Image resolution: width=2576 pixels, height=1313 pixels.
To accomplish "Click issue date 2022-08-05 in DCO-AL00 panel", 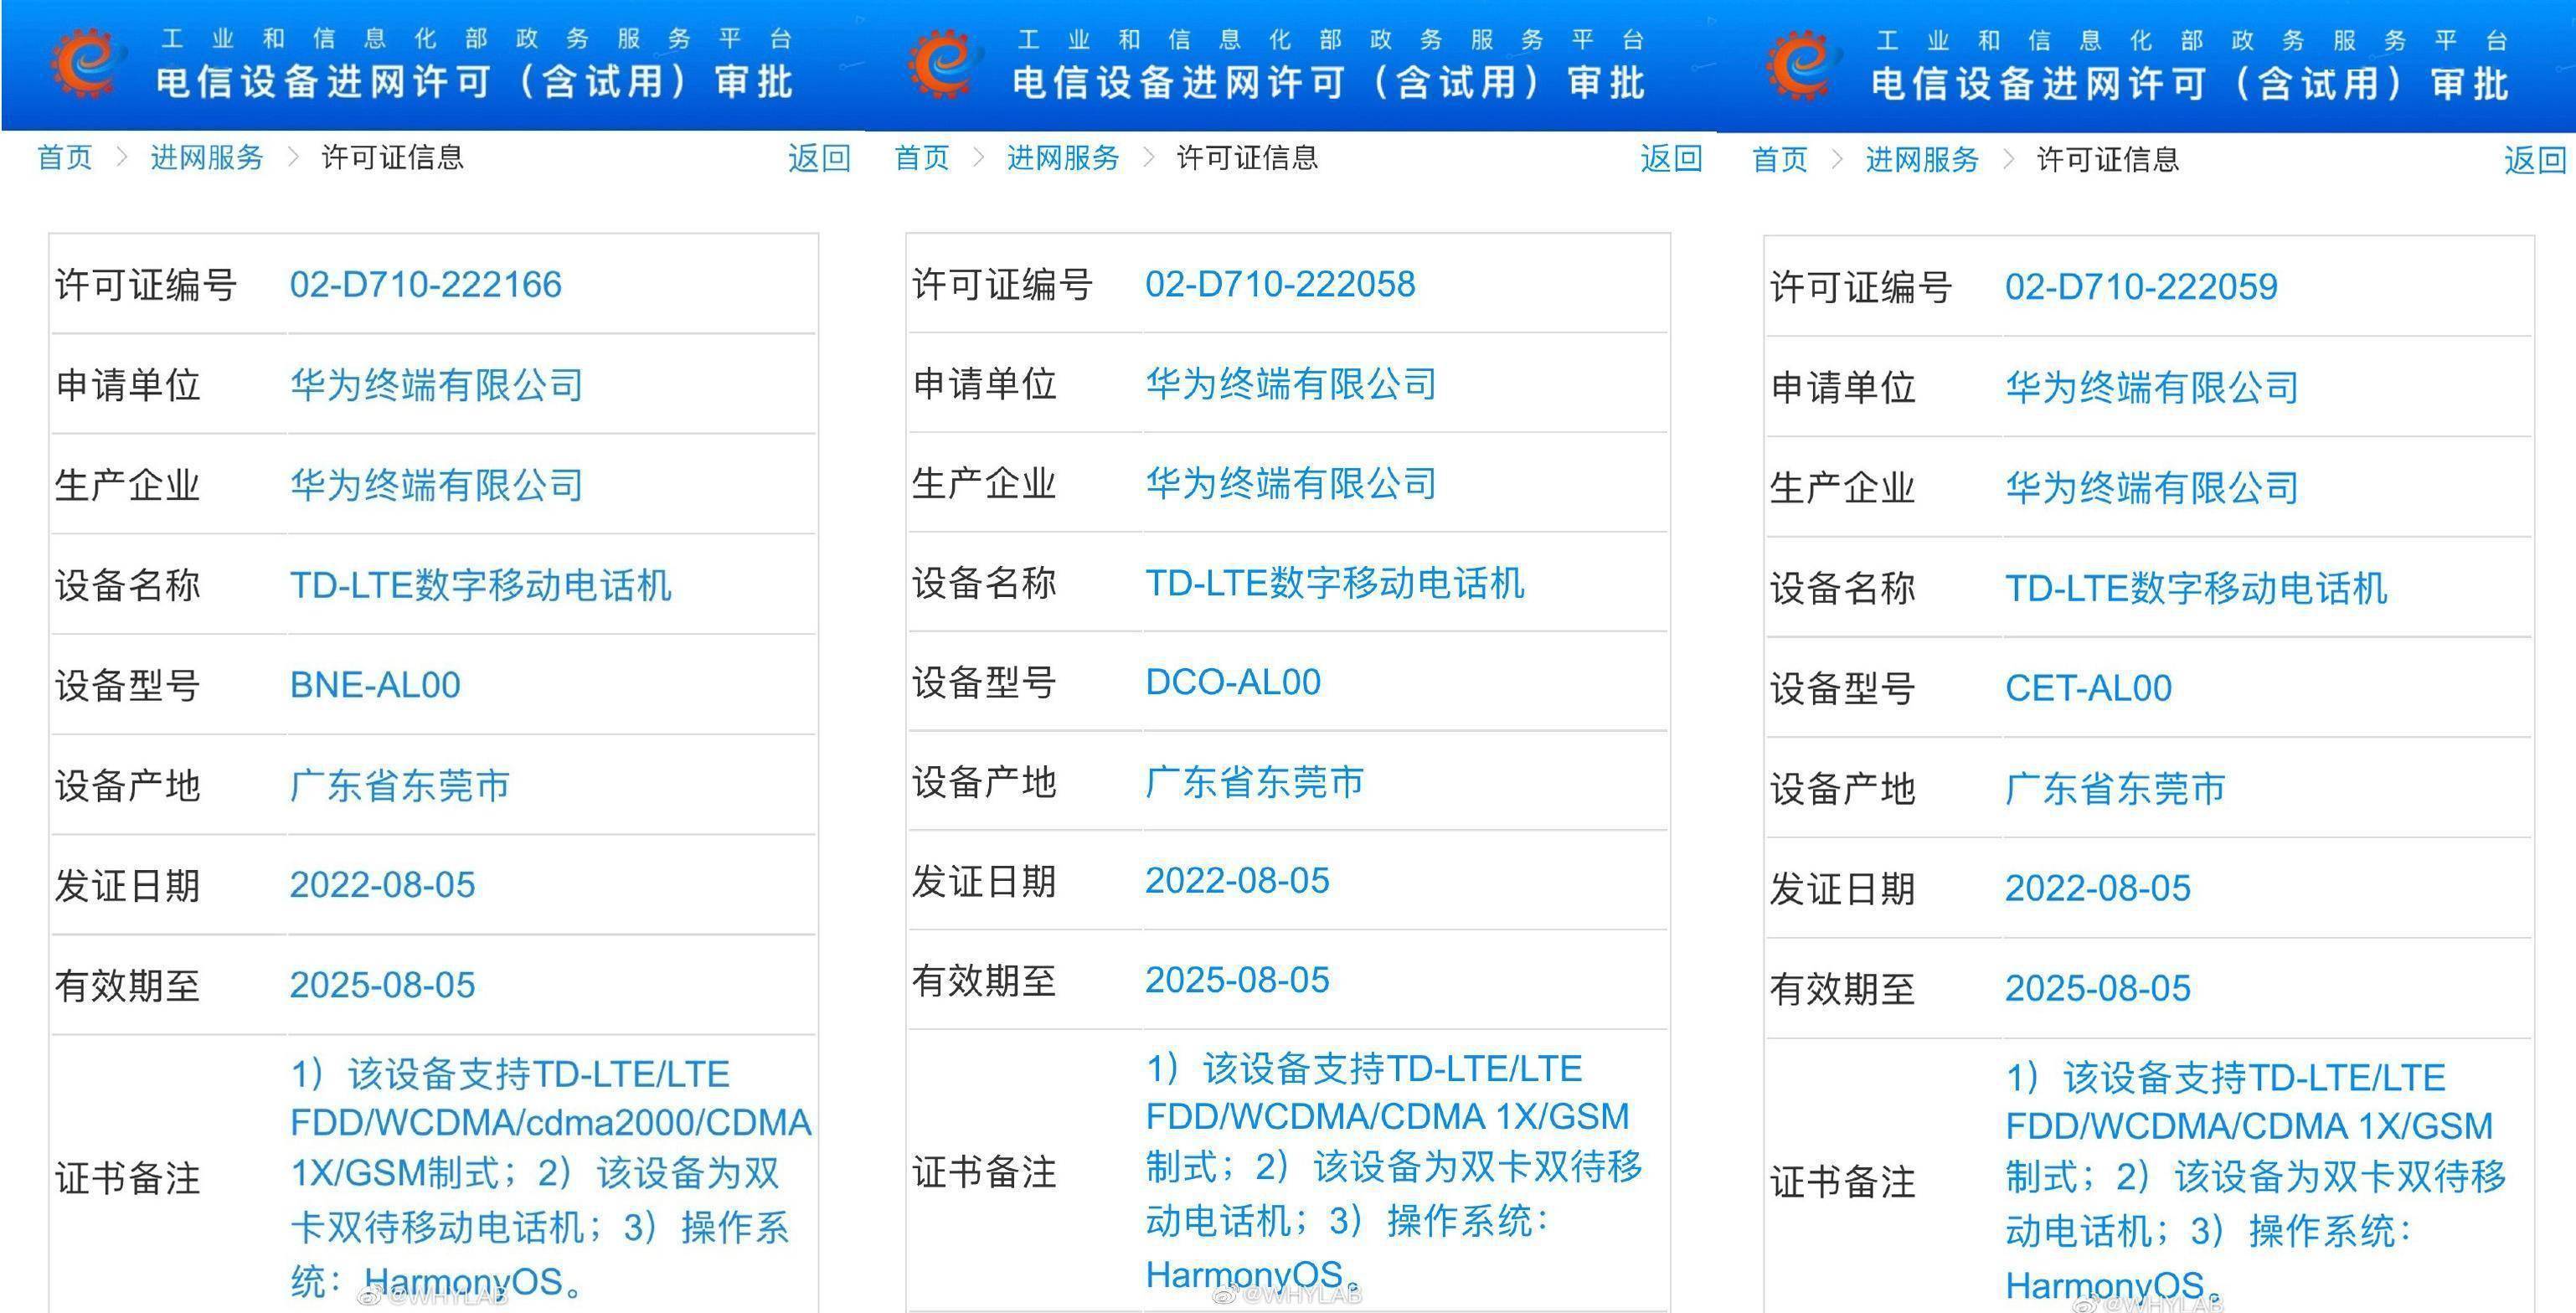I will [x=1238, y=881].
